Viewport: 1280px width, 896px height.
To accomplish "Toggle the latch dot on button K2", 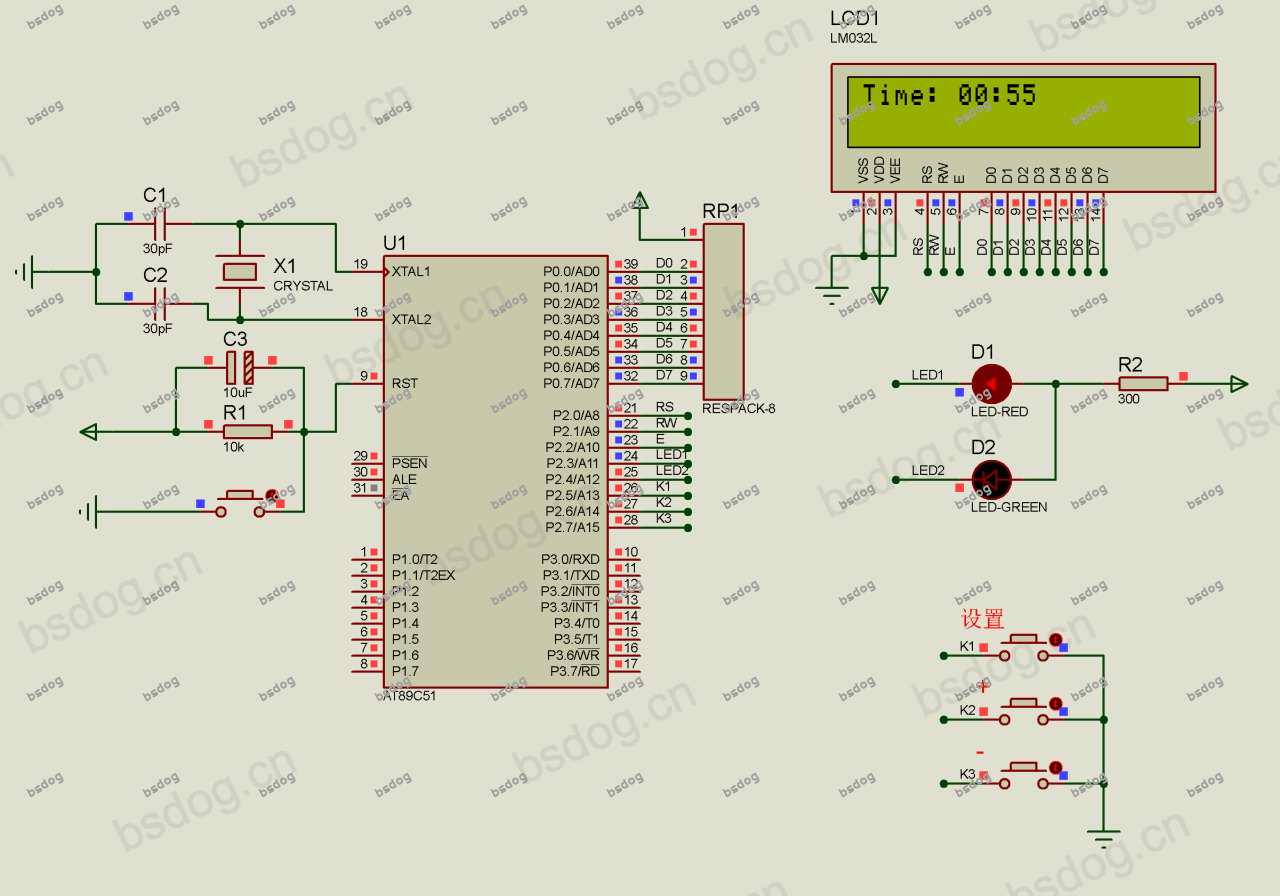I will (x=1055, y=703).
